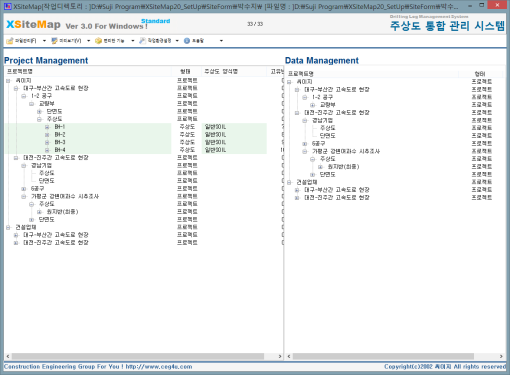
Task: Click Project Management horizontal scrollbar thumb
Action: pos(138,356)
